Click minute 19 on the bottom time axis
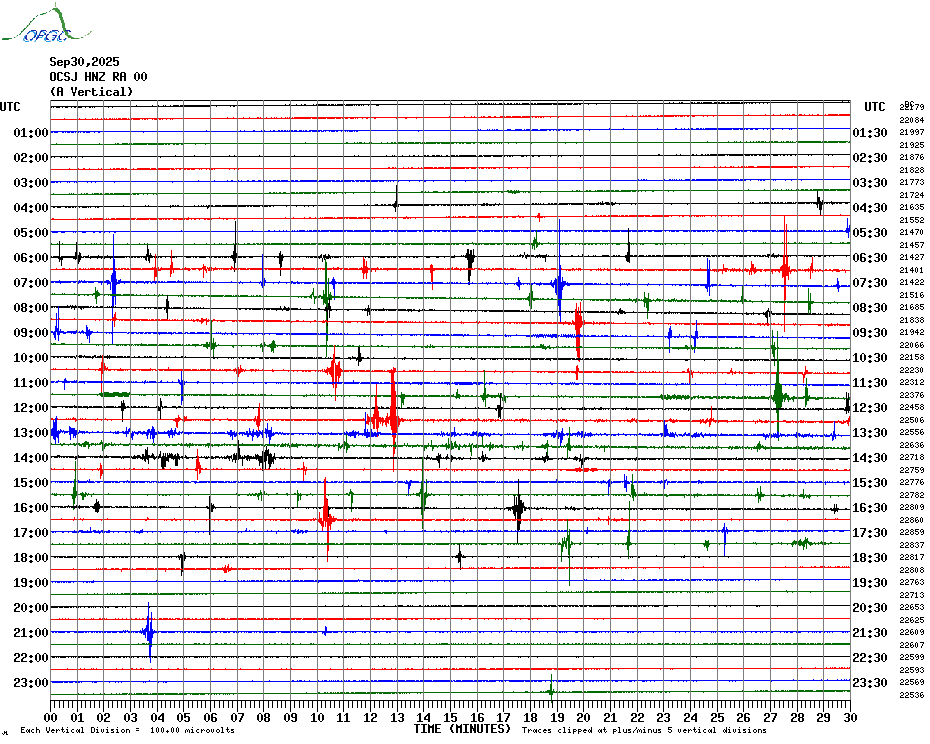The height and width of the screenshot is (744, 930). 557,718
